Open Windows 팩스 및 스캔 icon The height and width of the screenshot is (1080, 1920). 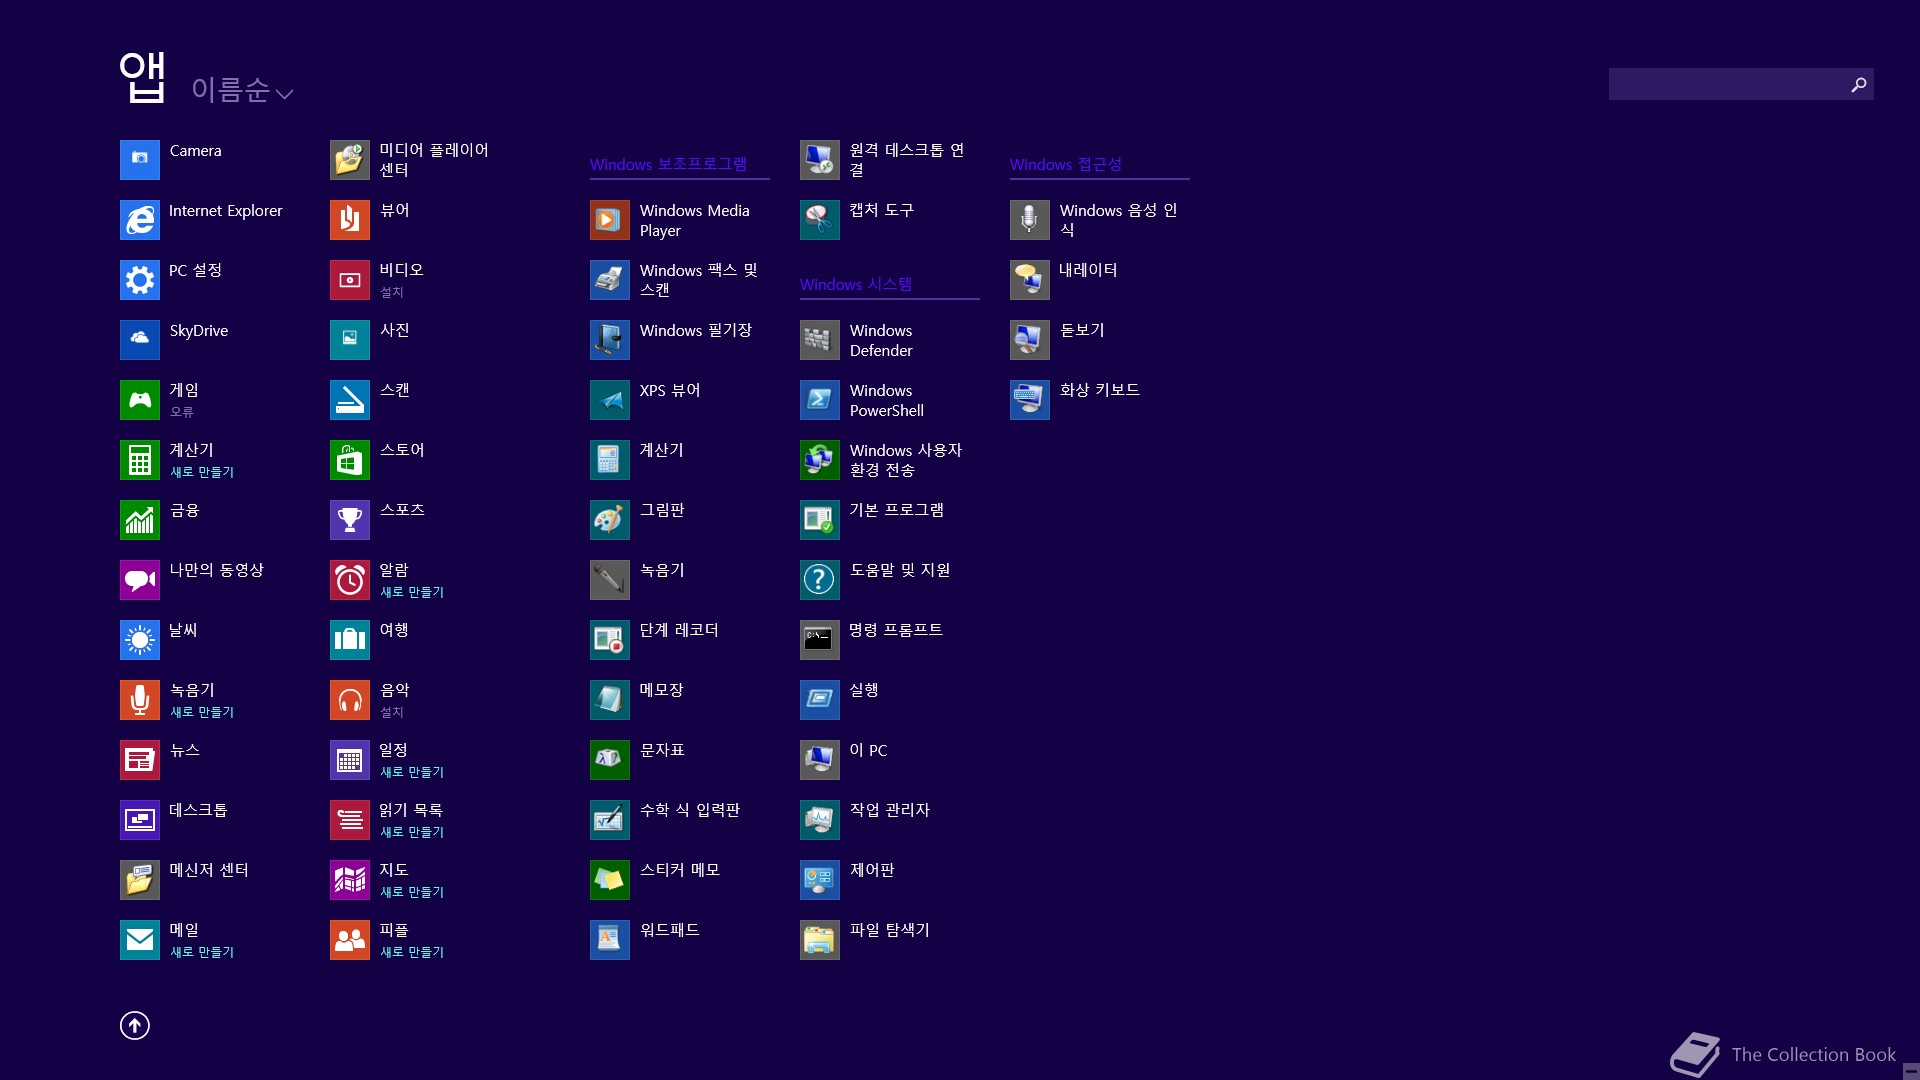(x=610, y=280)
